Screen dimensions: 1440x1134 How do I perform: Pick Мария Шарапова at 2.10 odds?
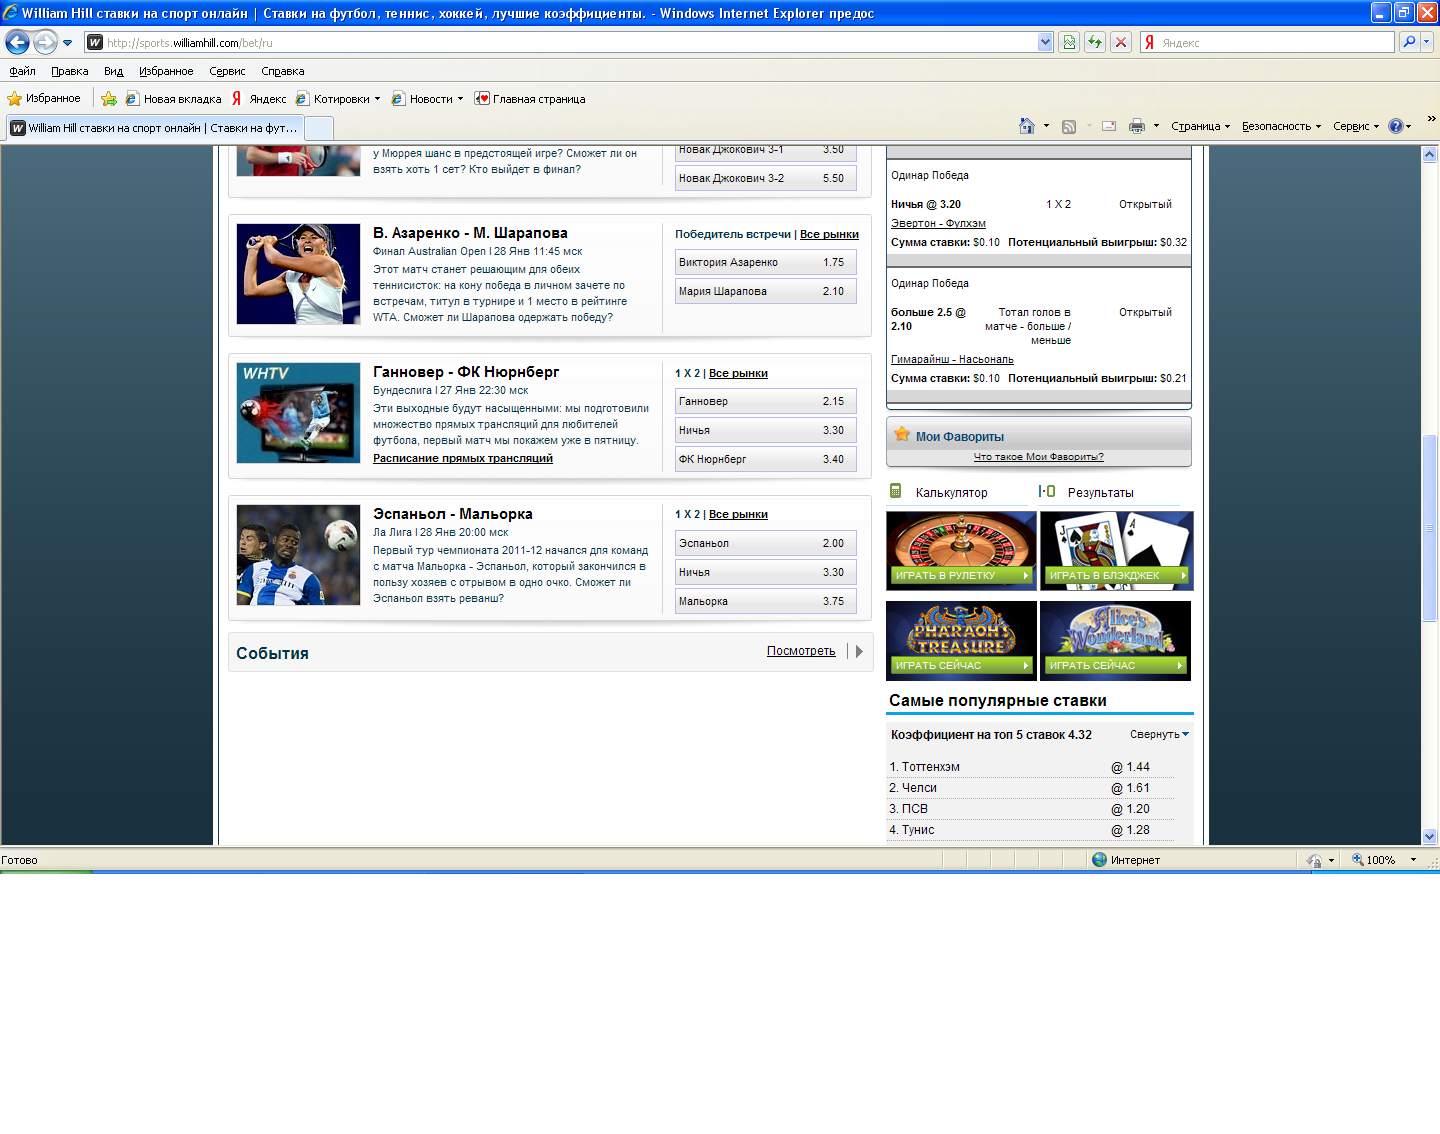pos(765,291)
